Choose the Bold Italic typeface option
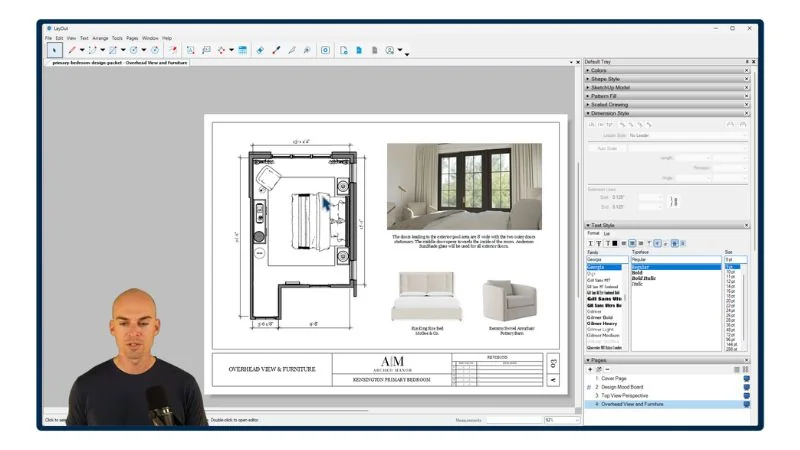This screenshot has width=800, height=450. click(x=644, y=279)
